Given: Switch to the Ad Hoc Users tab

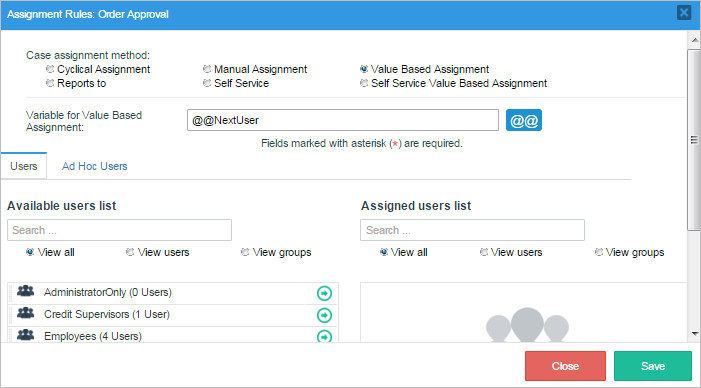Looking at the screenshot, I should [x=94, y=166].
